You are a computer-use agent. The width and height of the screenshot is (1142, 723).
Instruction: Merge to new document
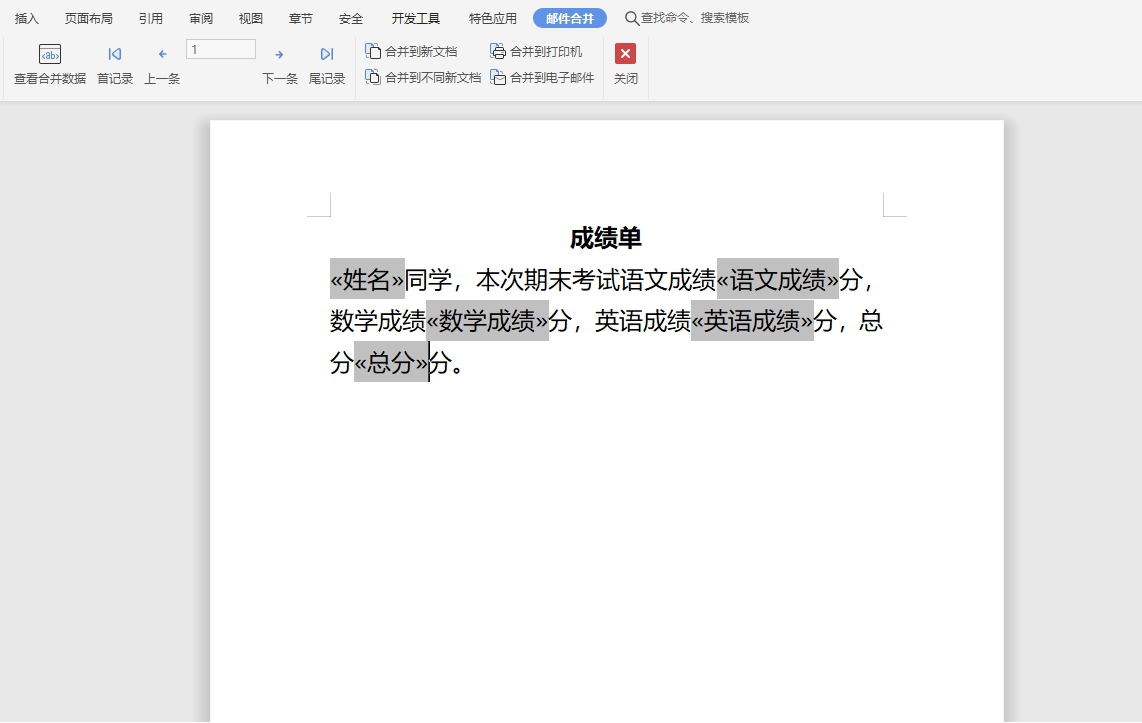(x=411, y=51)
